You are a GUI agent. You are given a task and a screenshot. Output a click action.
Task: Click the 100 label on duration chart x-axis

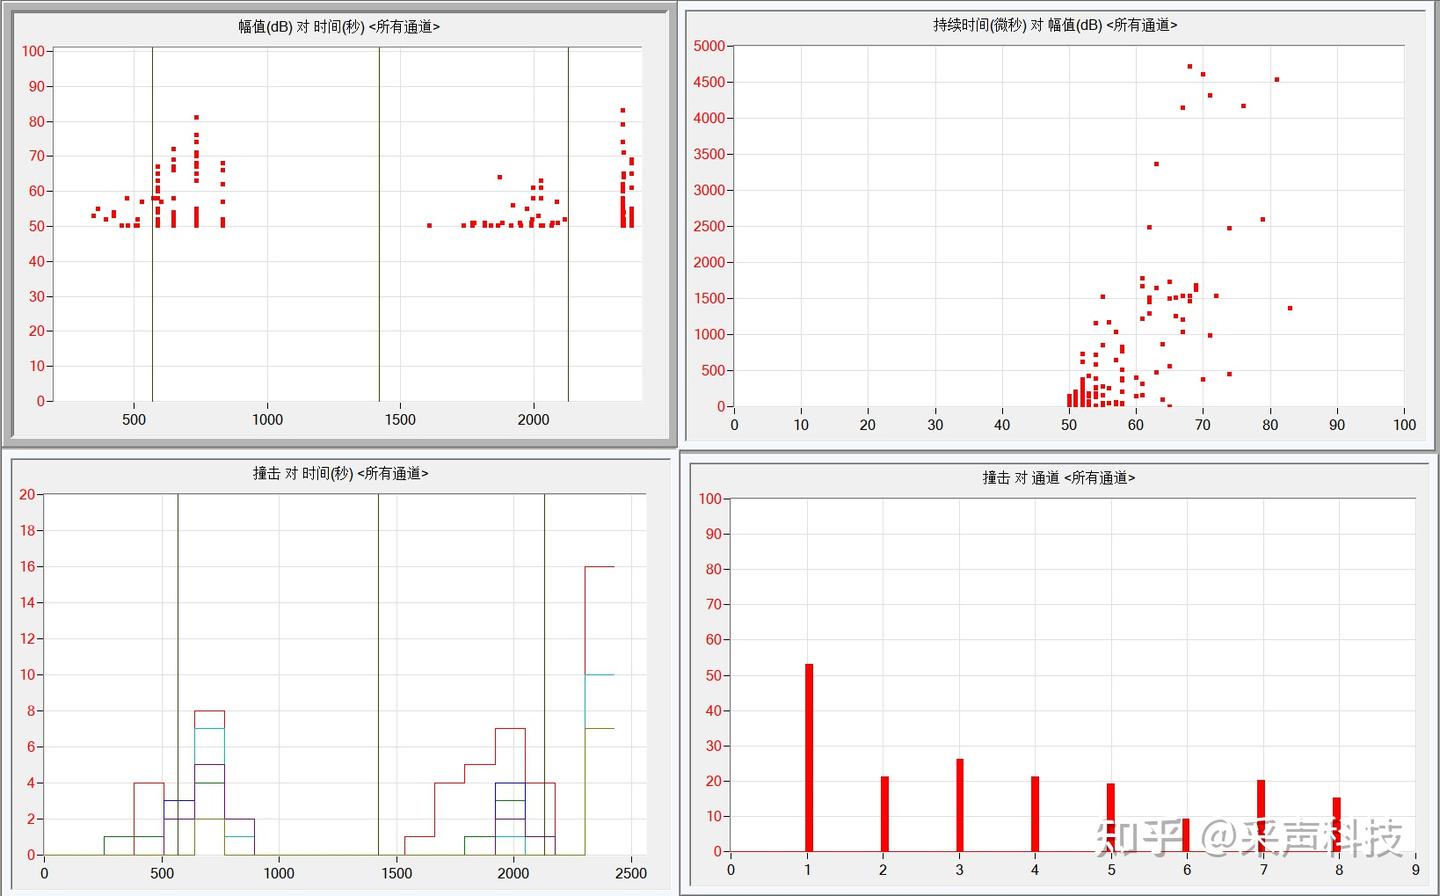(1404, 425)
